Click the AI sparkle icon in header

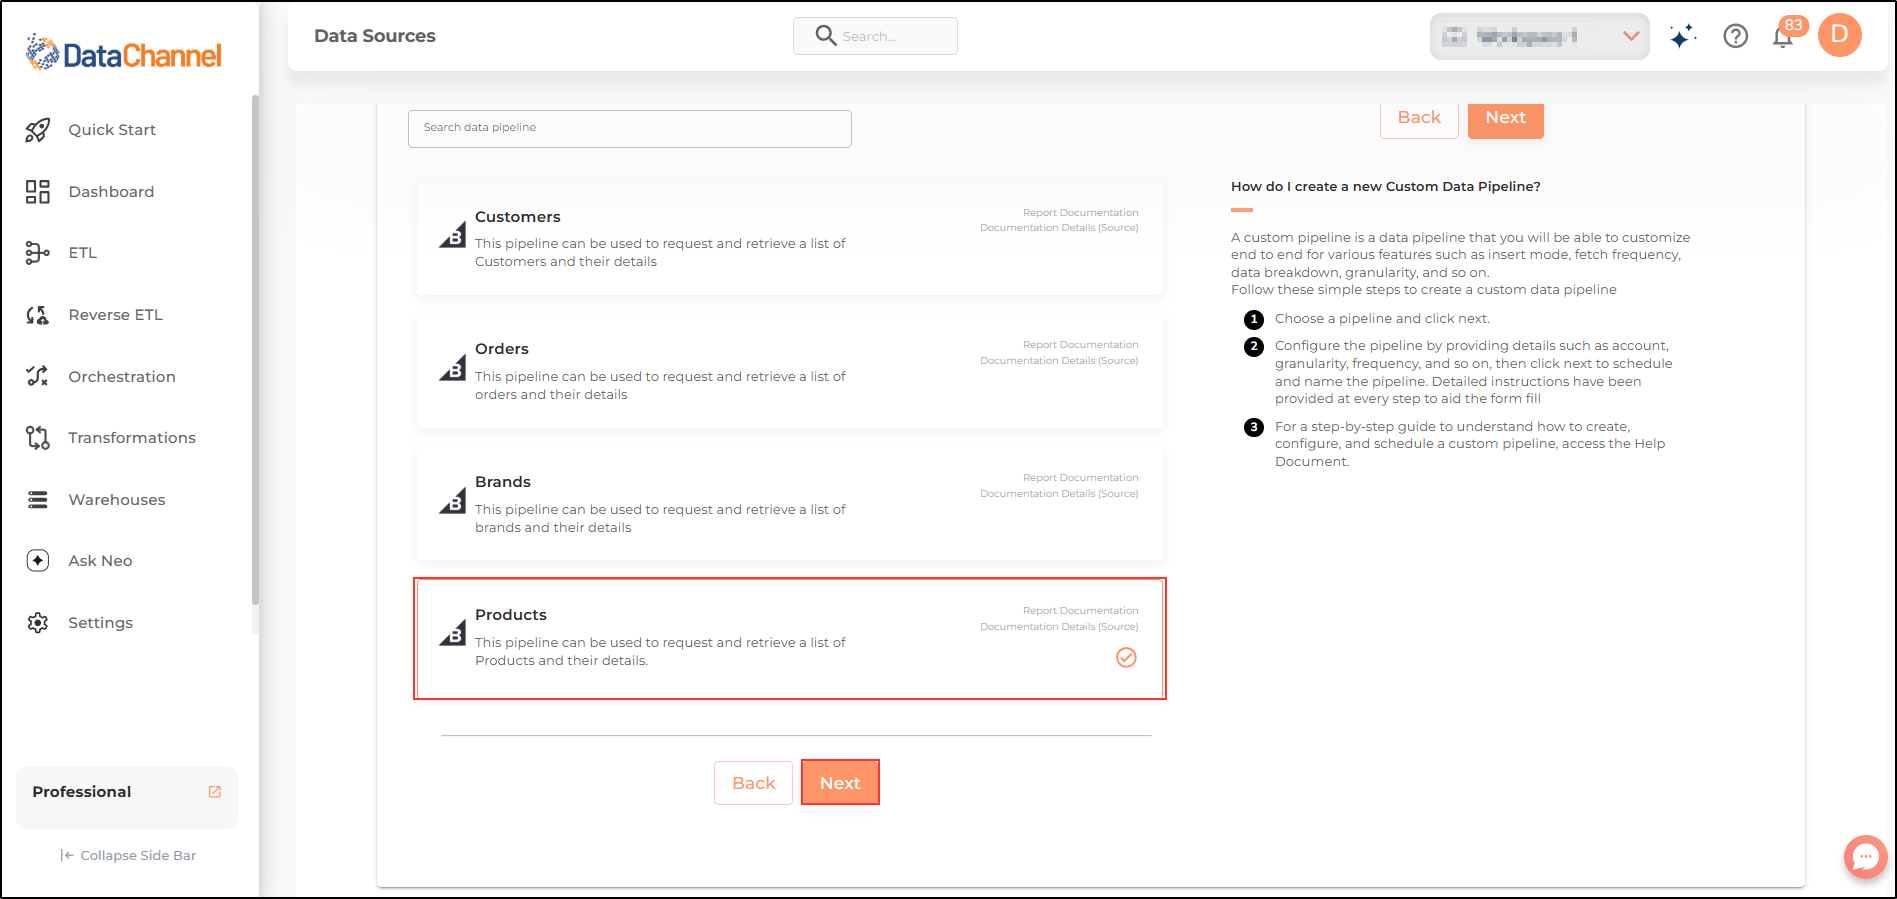click(x=1683, y=37)
